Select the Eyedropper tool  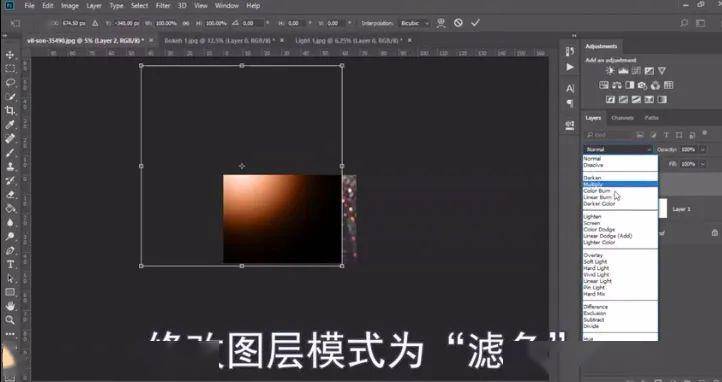(x=10, y=125)
